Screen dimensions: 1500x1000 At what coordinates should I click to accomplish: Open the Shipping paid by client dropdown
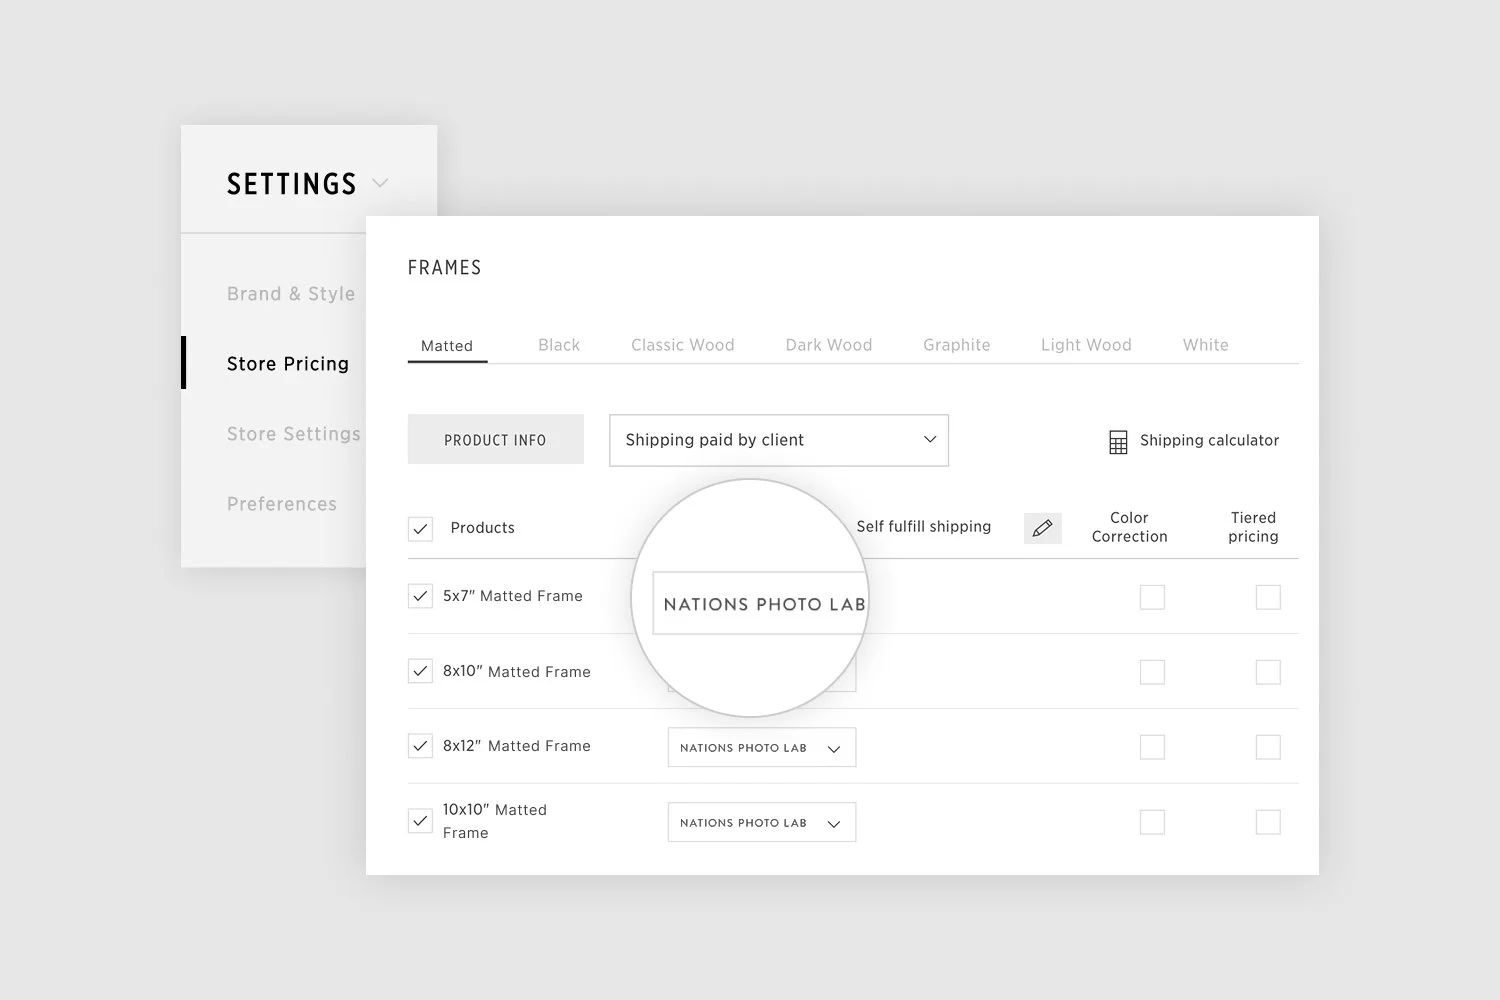pos(779,440)
